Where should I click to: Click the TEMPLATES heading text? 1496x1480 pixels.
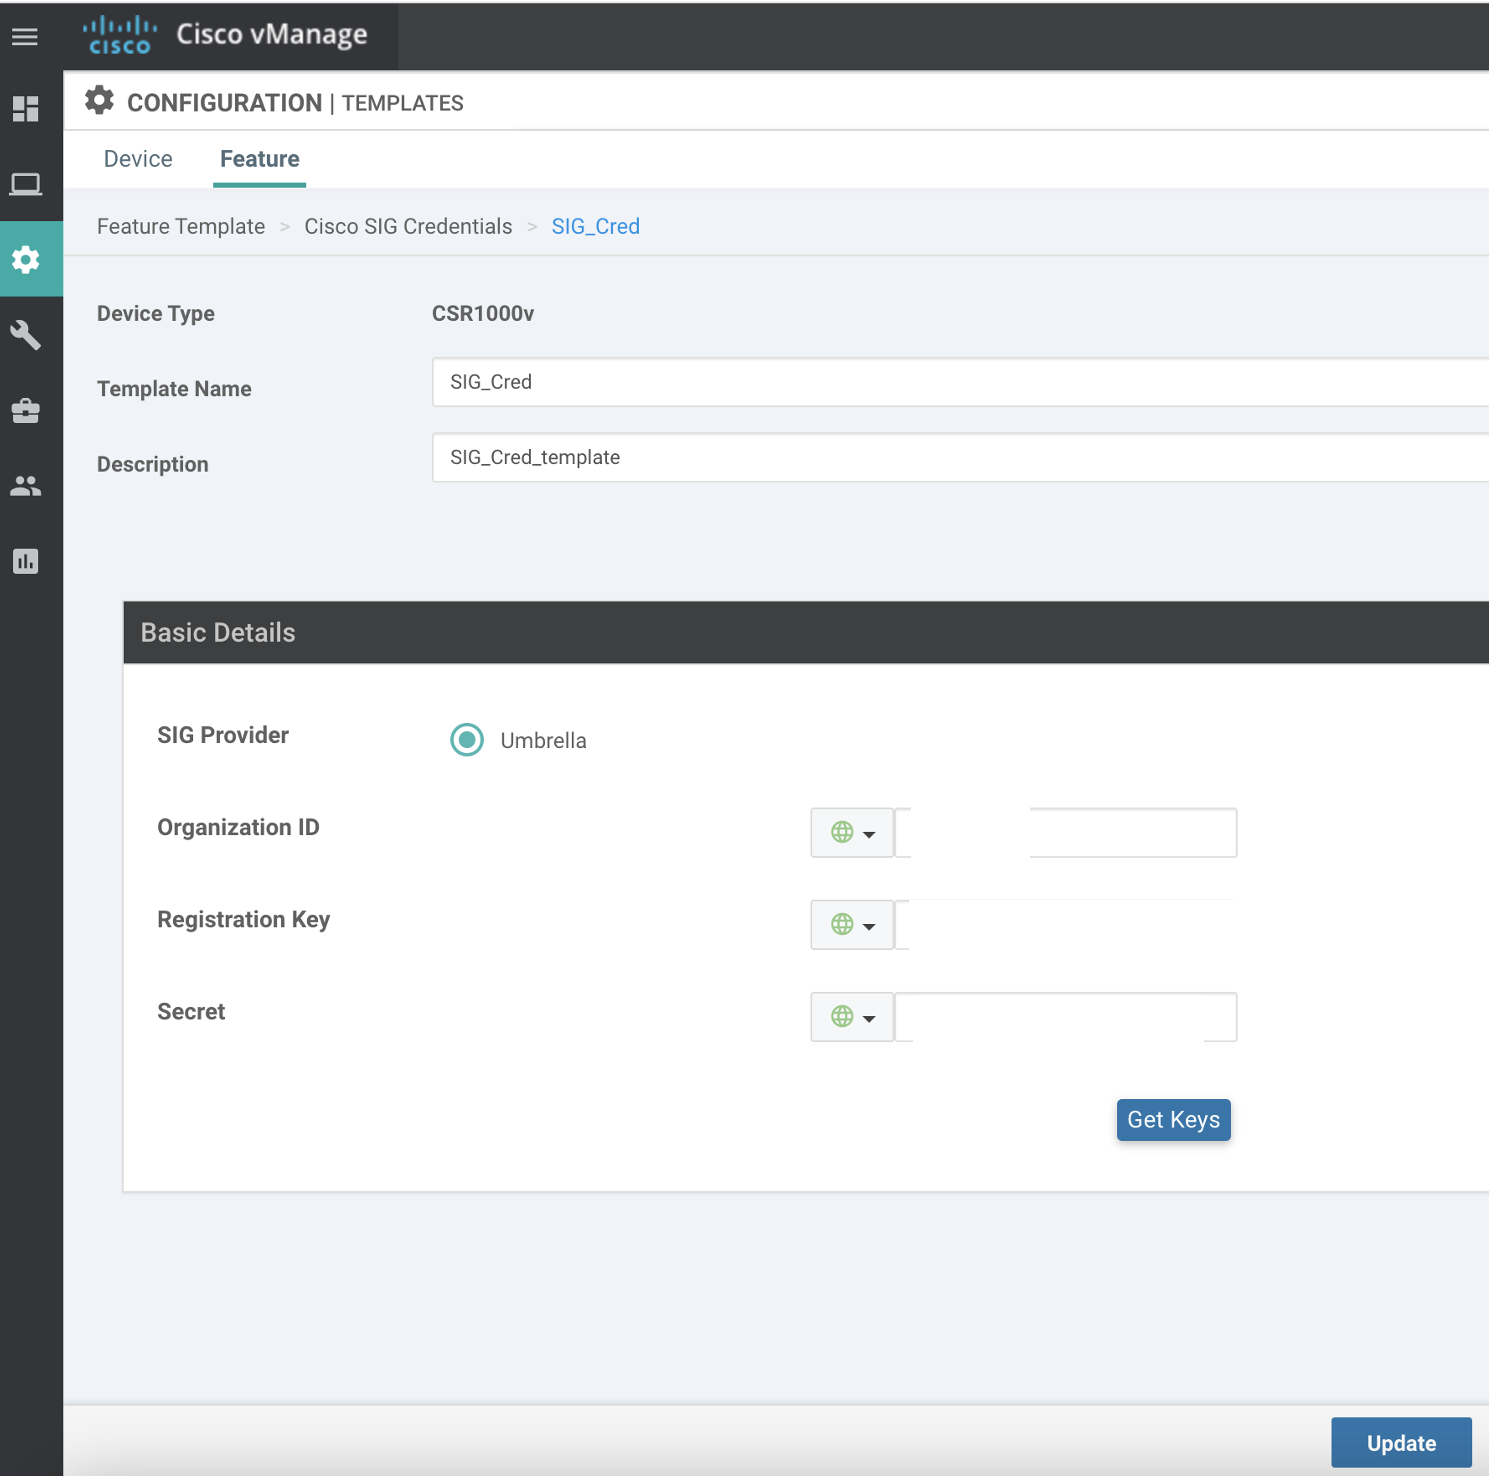(x=403, y=103)
